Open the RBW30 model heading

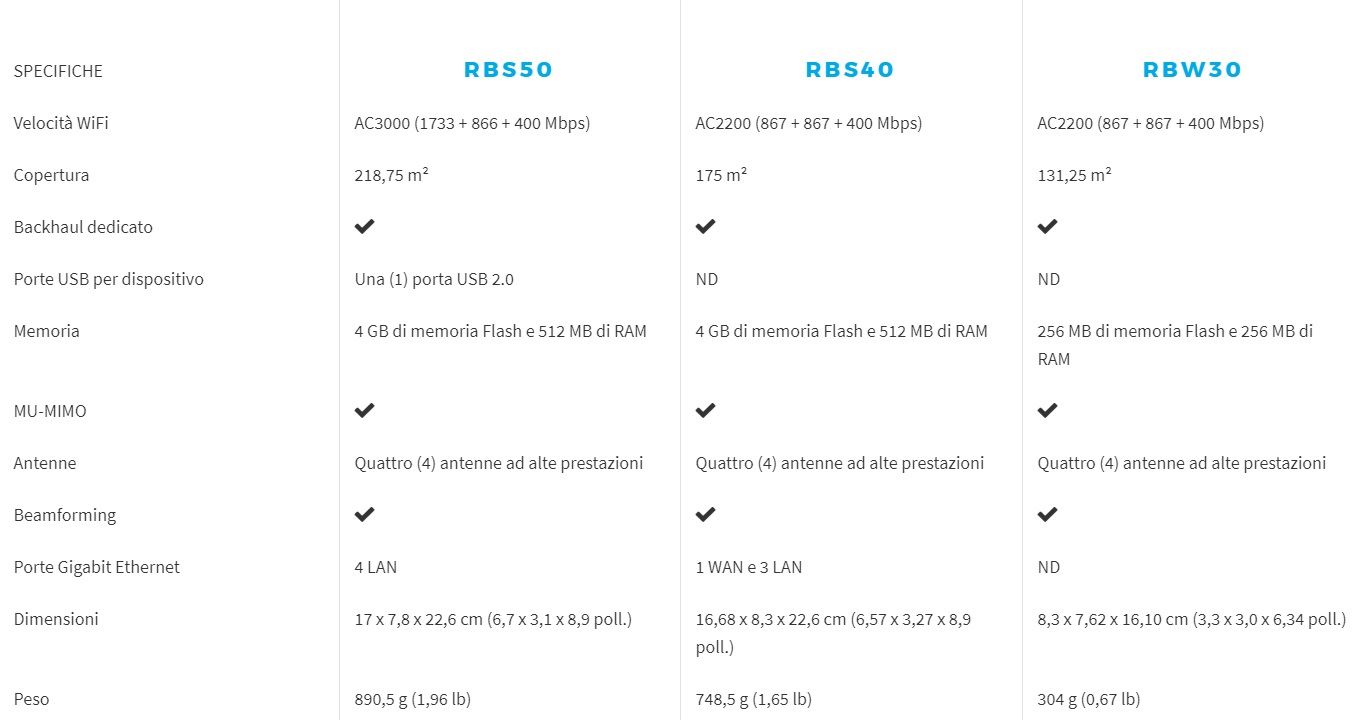coord(1192,70)
